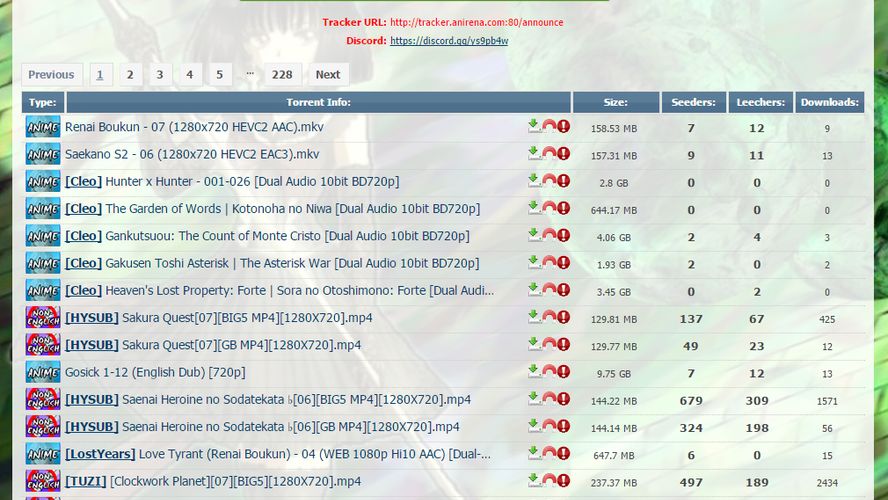Image resolution: width=888 pixels, height=500 pixels.
Task: Click the download icon for Clockwork Planet torrent
Action: tap(535, 480)
